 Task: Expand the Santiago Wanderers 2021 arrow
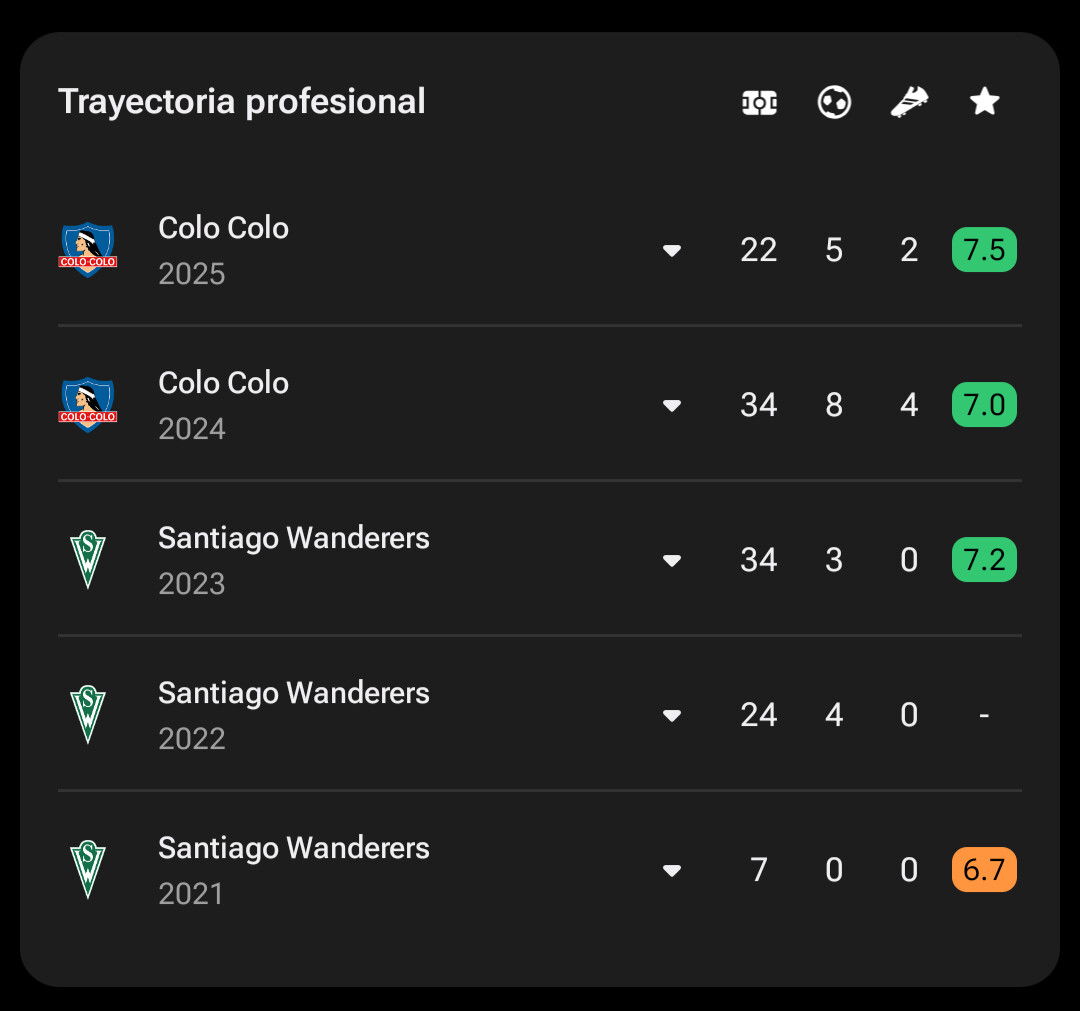point(672,870)
